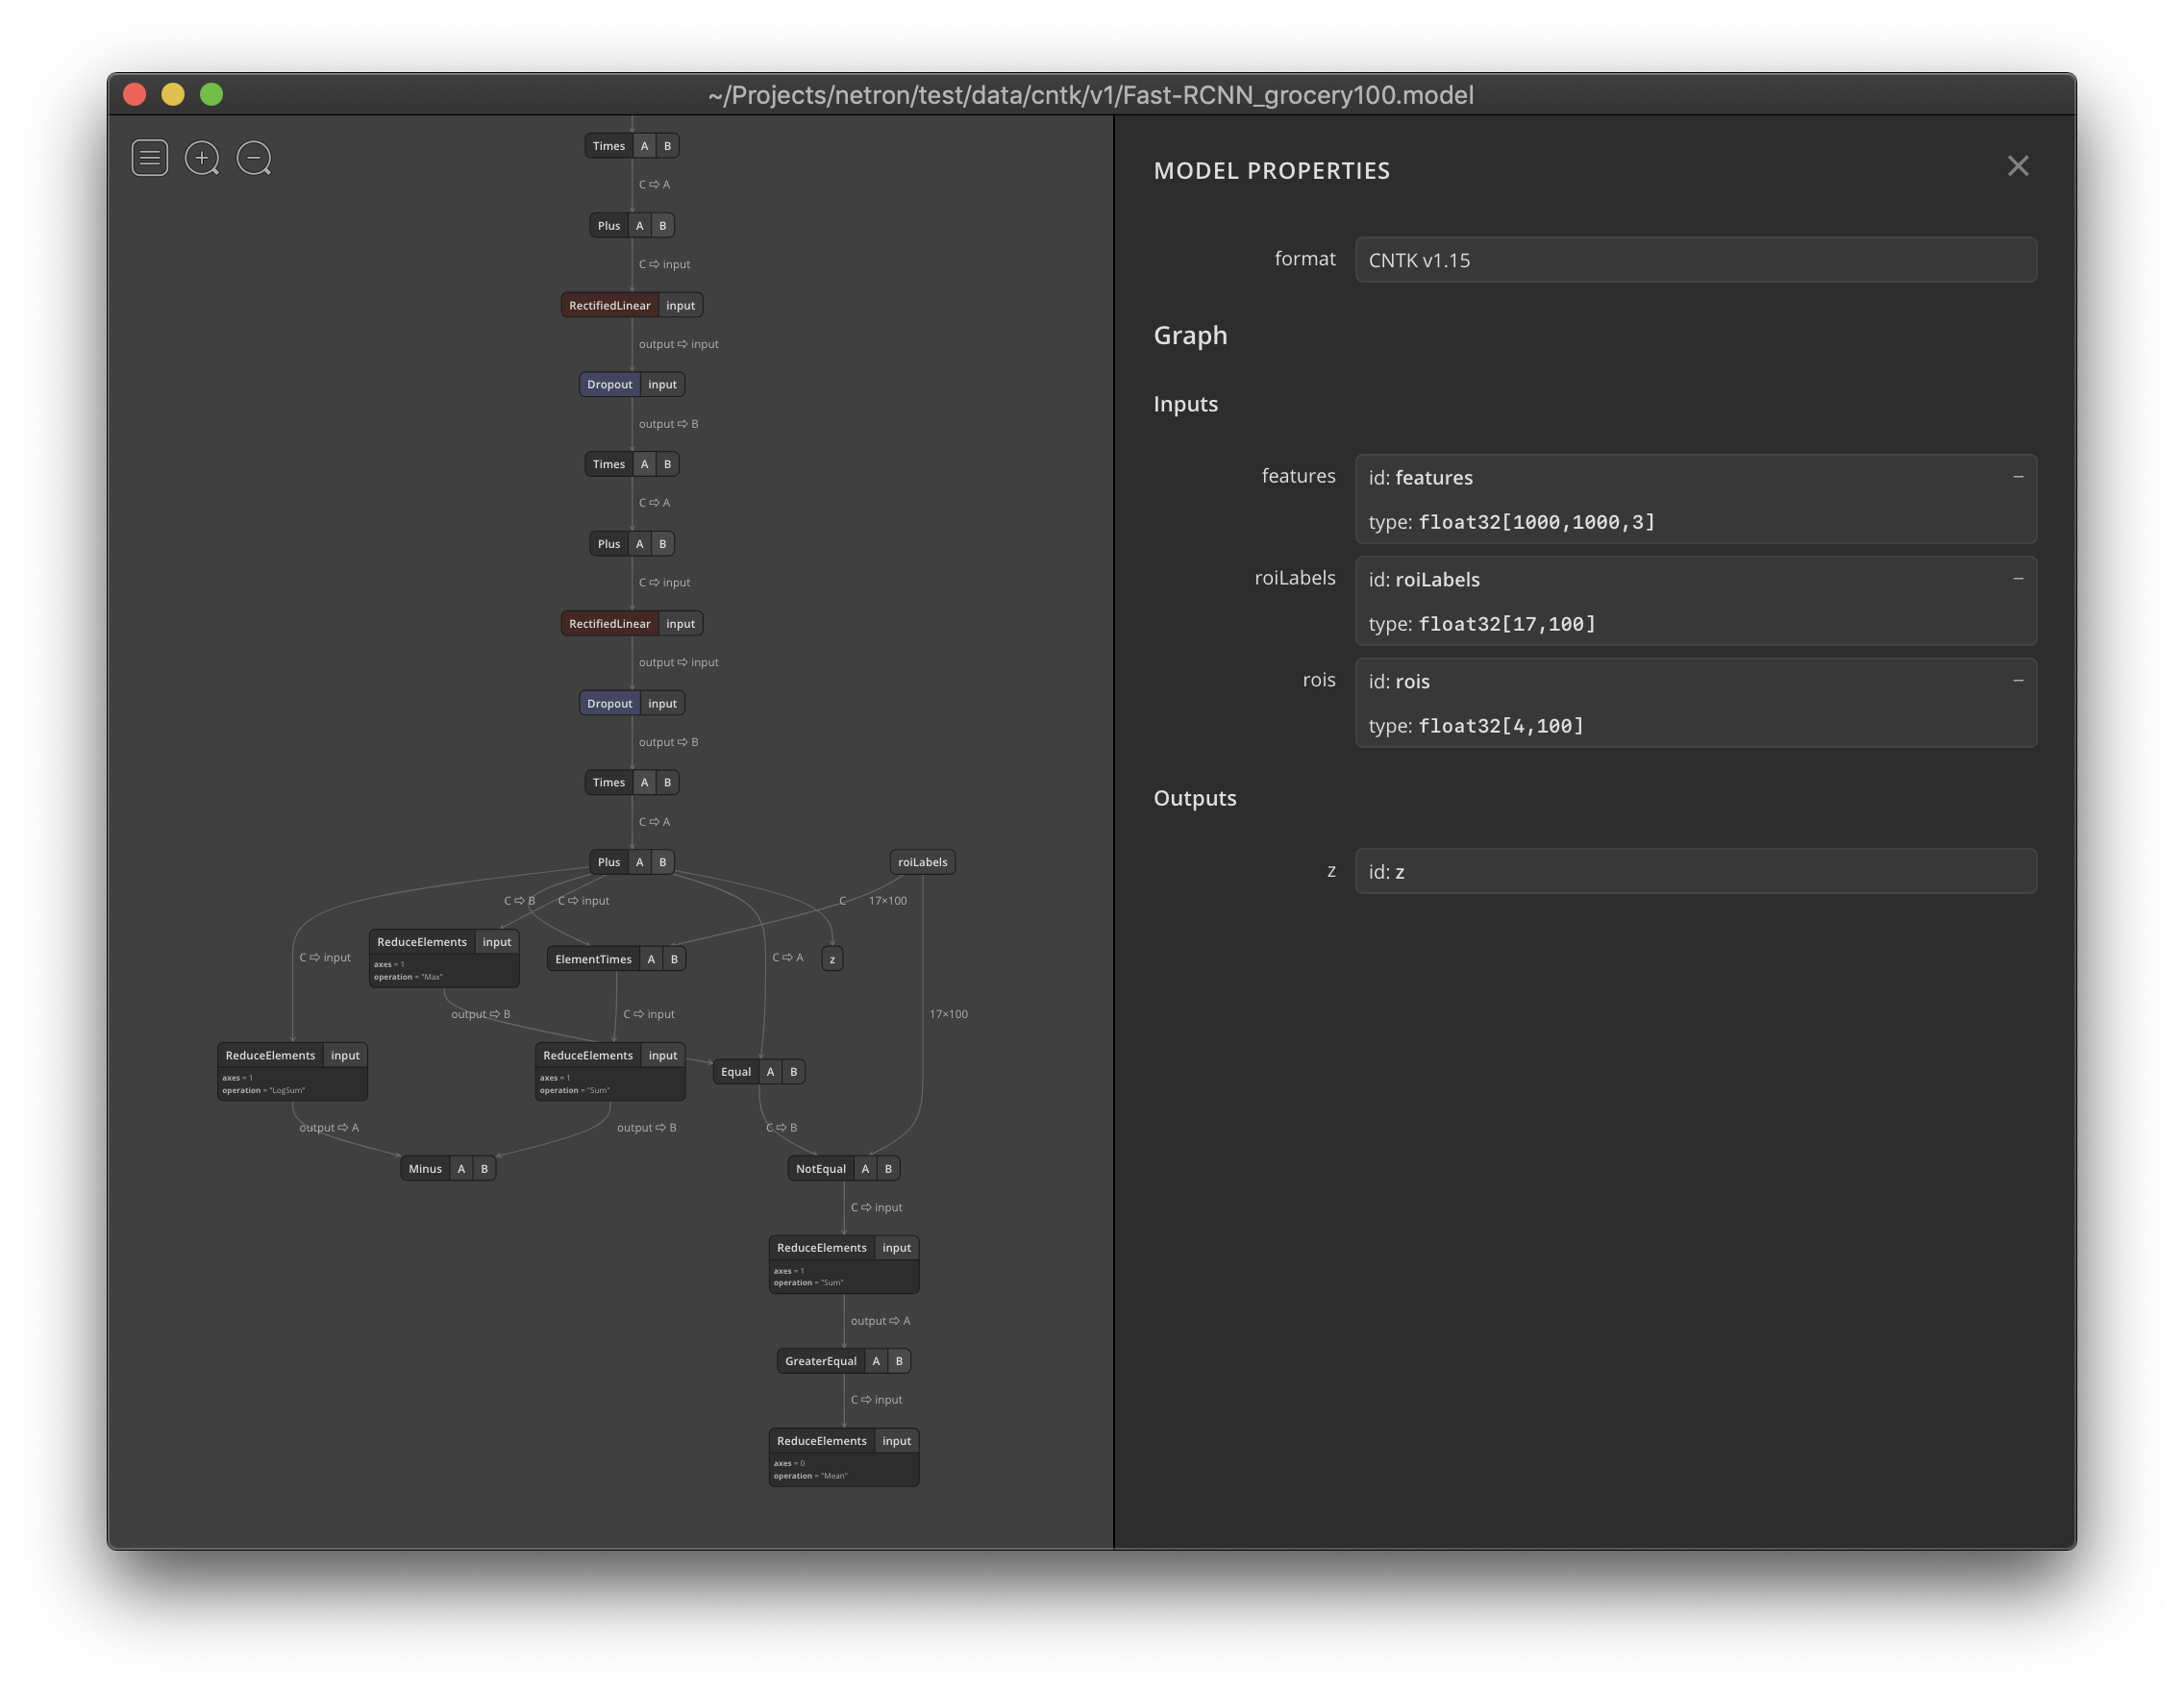Open the sidebar menu icon

pyautogui.click(x=149, y=158)
